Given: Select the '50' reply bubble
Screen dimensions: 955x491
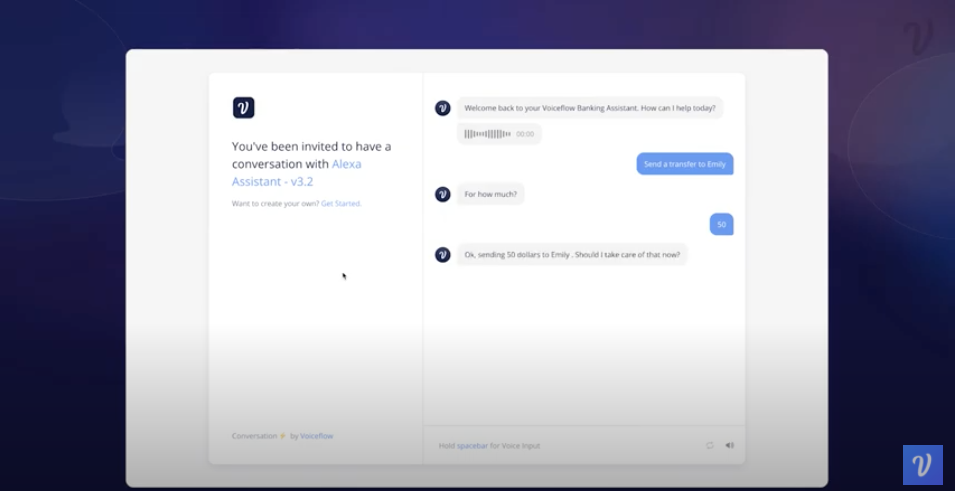Looking at the screenshot, I should pos(721,224).
